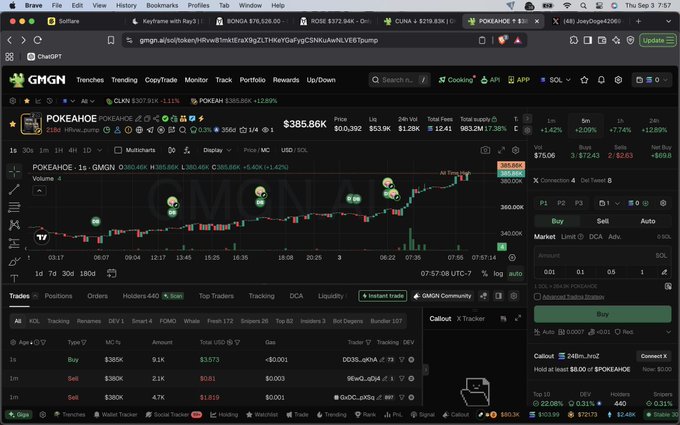Open the Trenches nav menu
Viewport: 680px width, 425px height.
[90, 80]
